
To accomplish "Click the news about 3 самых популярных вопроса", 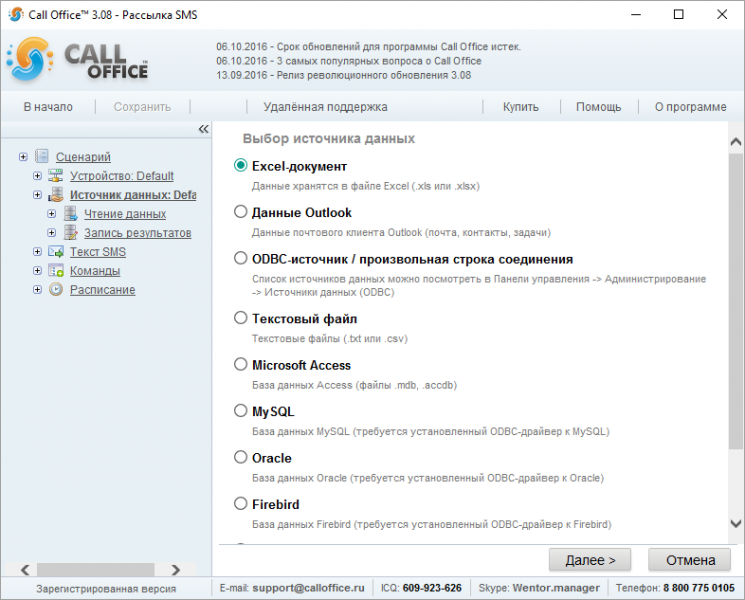I will [349, 61].
